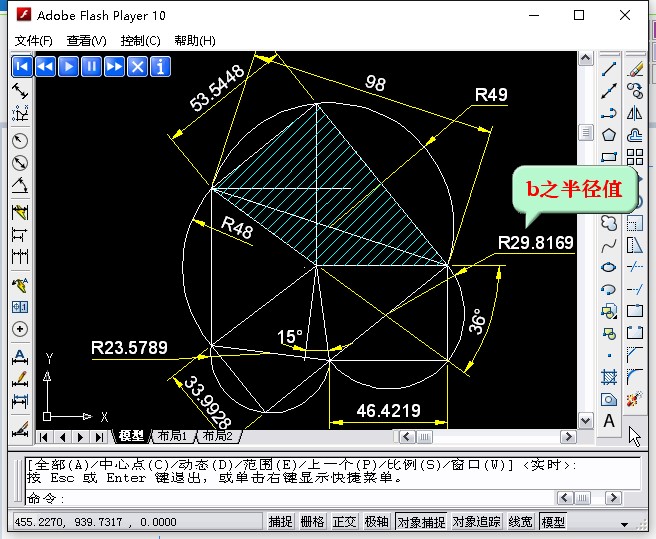Image resolution: width=656 pixels, height=539 pixels.
Task: Toggle 捕捉 snap mode in status bar
Action: tap(280, 522)
